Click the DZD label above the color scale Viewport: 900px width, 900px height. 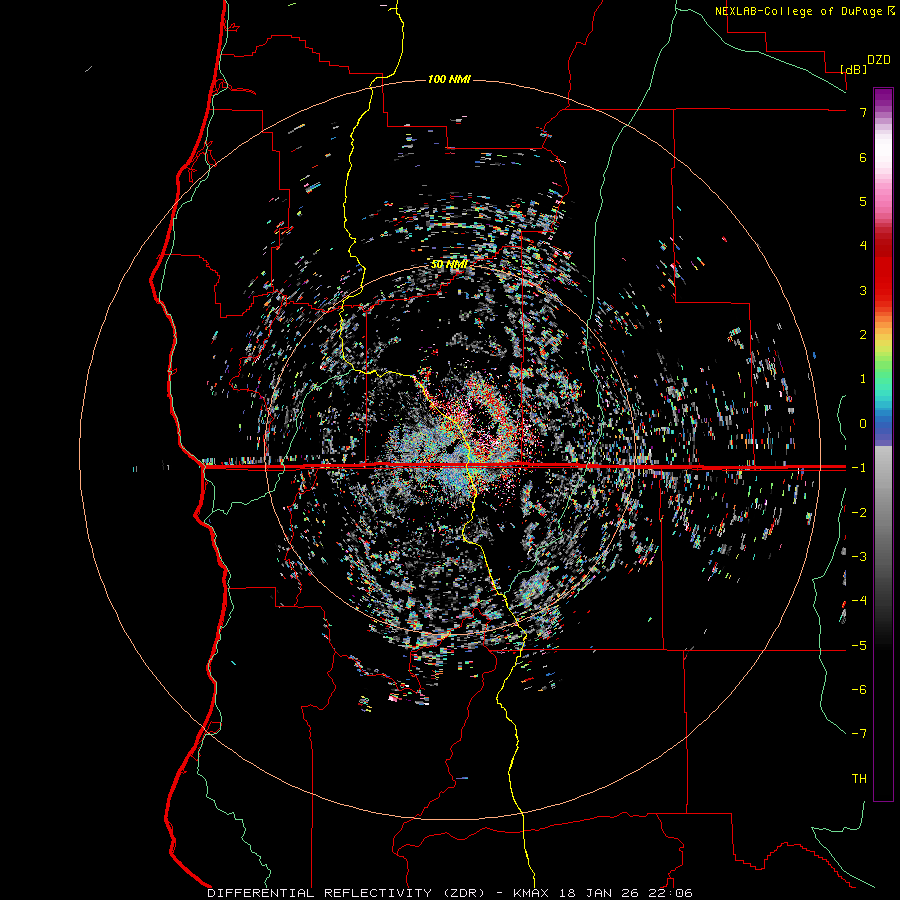(879, 60)
